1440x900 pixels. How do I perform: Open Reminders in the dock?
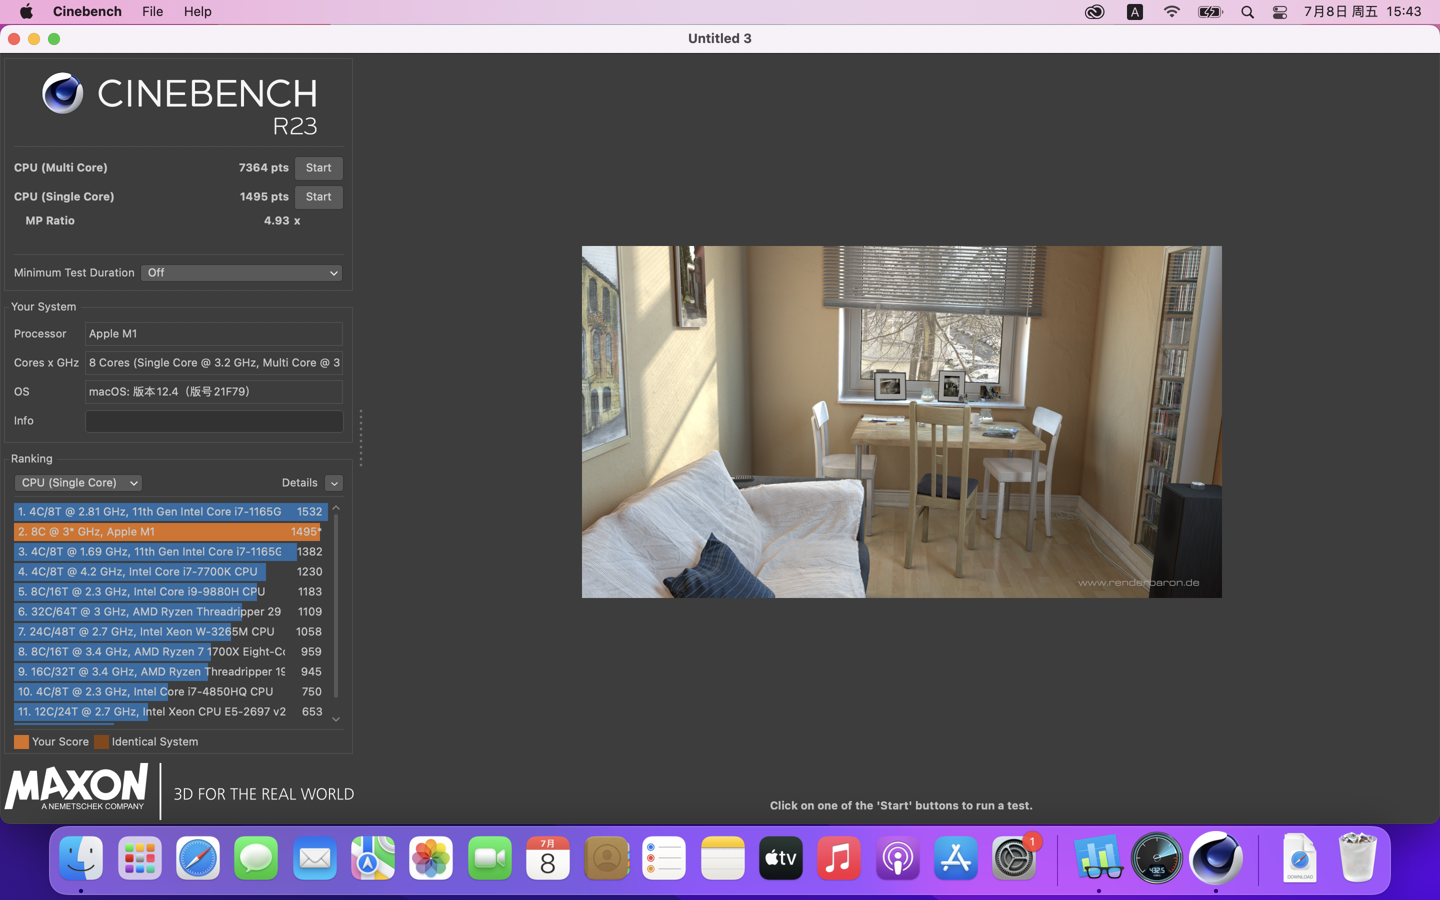(x=664, y=858)
